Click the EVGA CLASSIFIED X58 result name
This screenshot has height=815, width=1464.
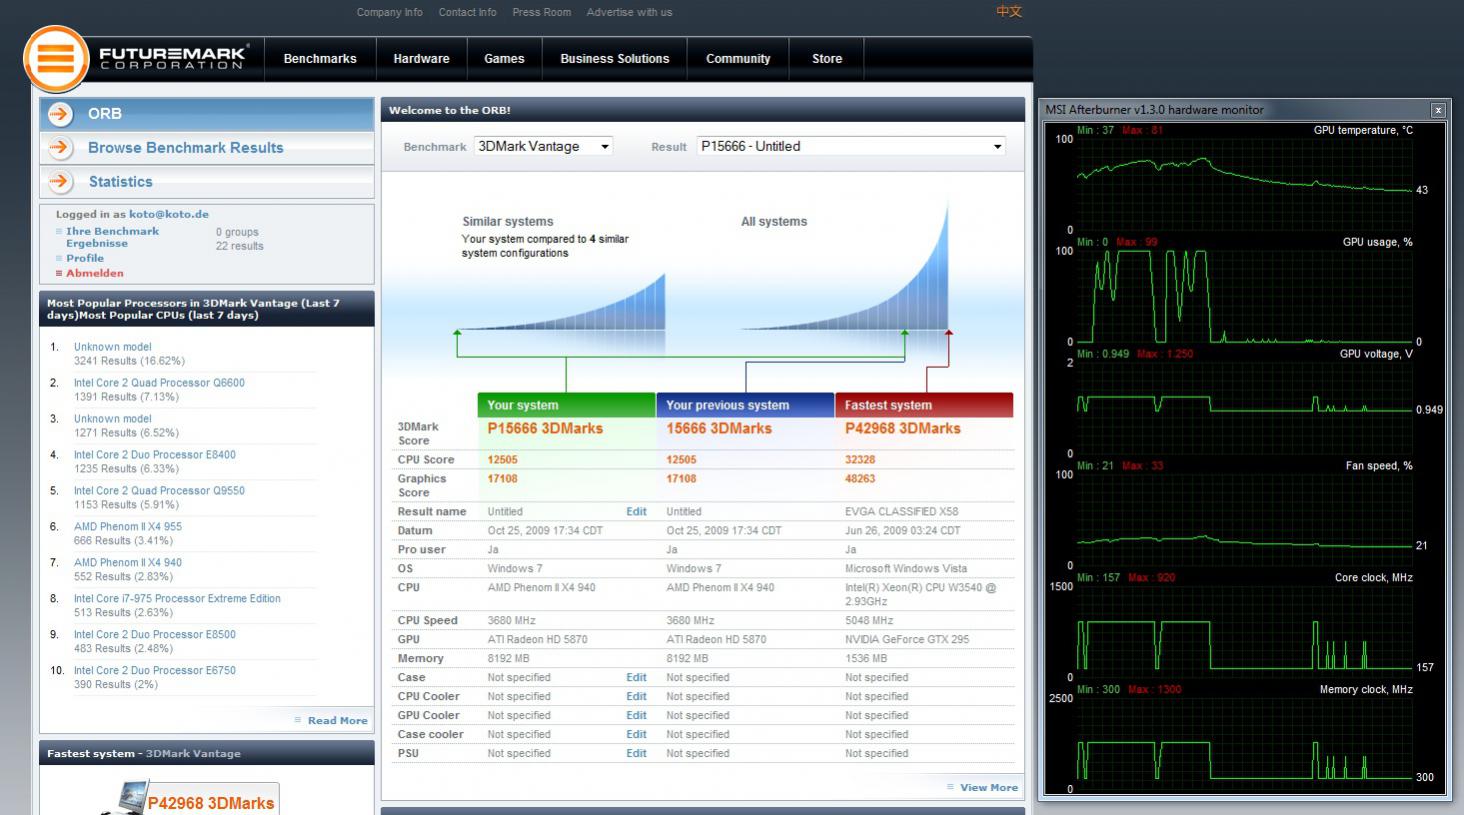[x=902, y=511]
